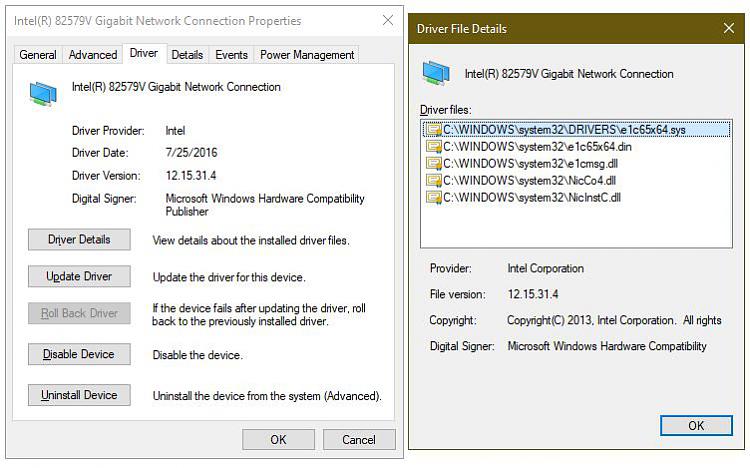Open Driver Details button
Screen dimensions: 750x468
click(x=79, y=239)
